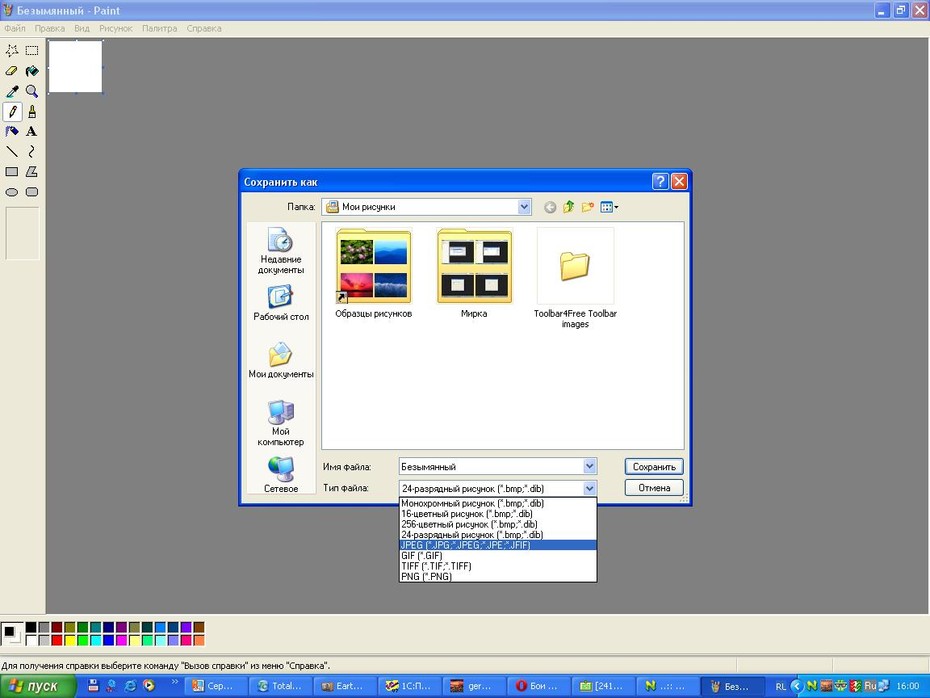Select GIF file type option
The height and width of the screenshot is (698, 930).
[x=498, y=556]
